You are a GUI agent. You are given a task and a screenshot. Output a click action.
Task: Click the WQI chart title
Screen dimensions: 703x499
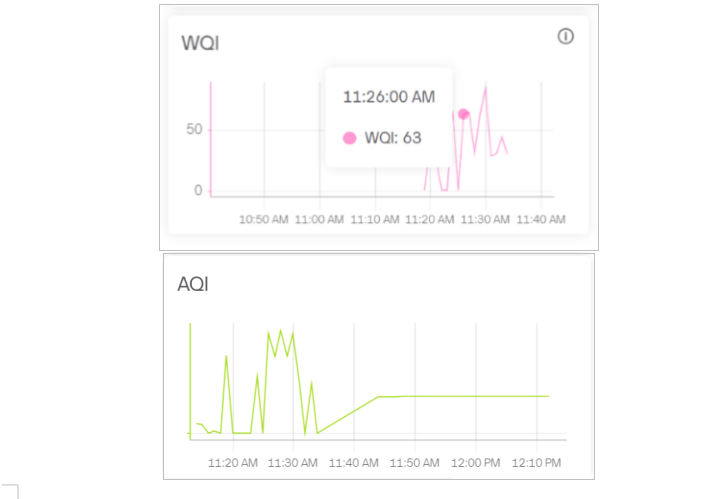click(x=200, y=44)
